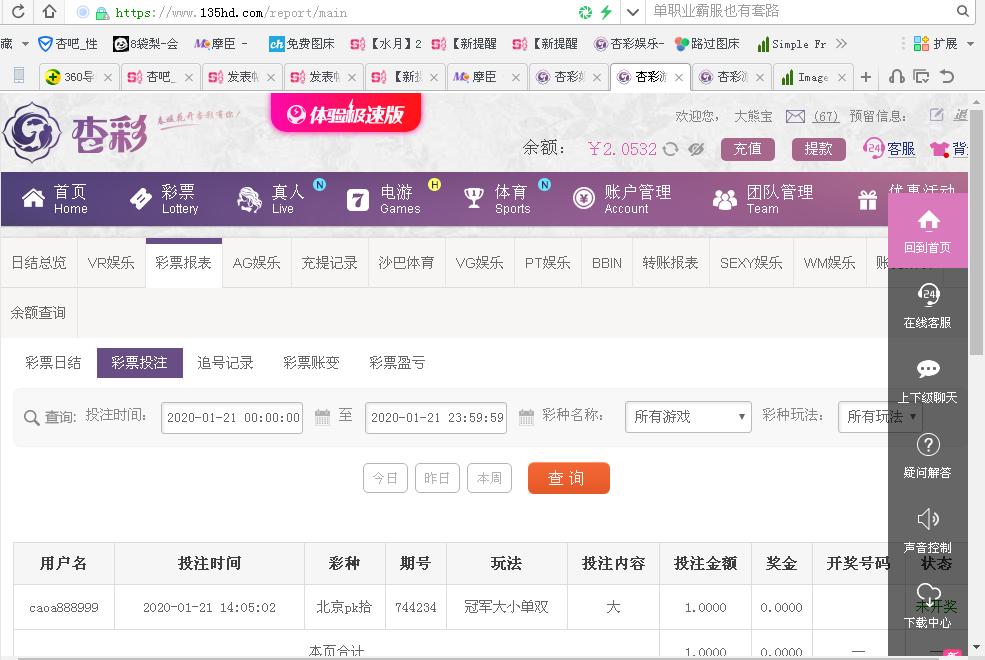985x660 pixels.
Task: Open 下载中心 download sidebar icon
Action: pyautogui.click(x=927, y=606)
